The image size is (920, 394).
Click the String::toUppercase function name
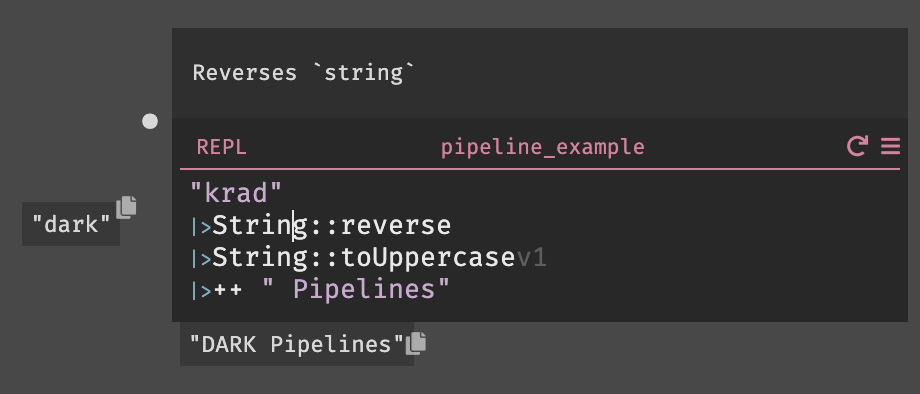(364, 258)
